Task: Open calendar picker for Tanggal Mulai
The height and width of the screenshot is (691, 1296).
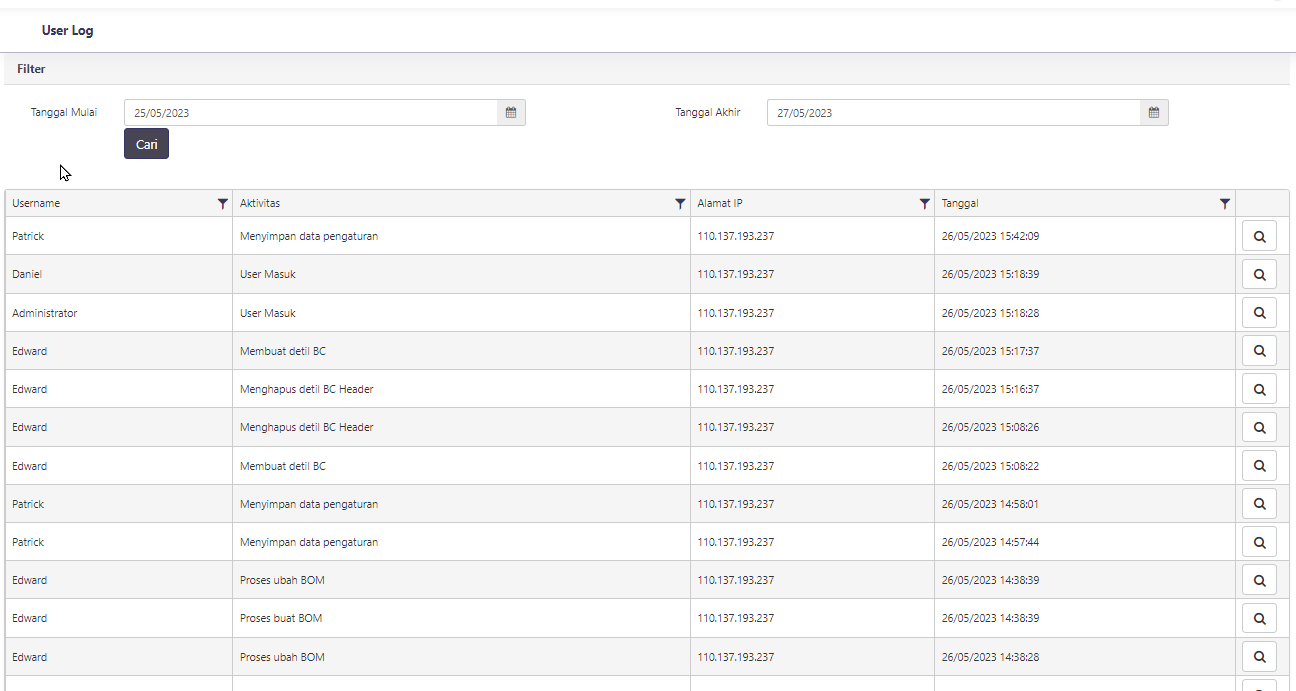Action: [511, 113]
